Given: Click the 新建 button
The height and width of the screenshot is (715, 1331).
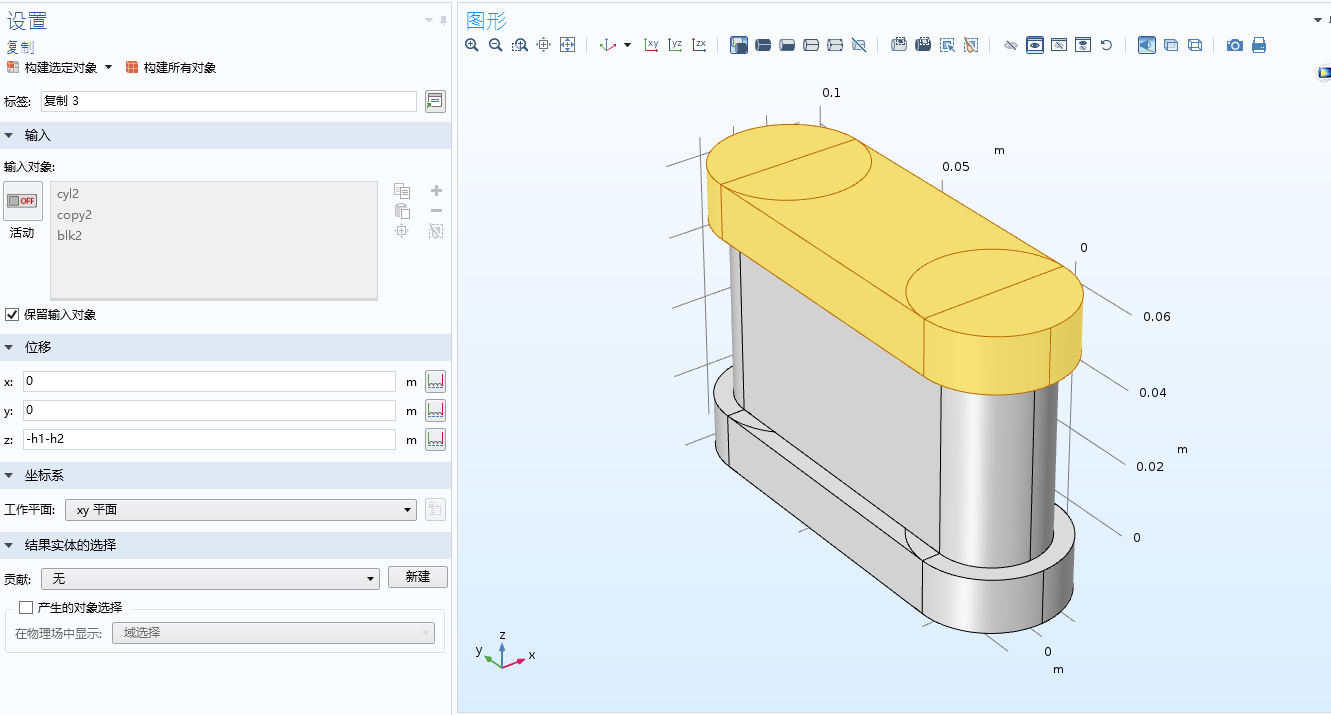Looking at the screenshot, I should [x=418, y=577].
